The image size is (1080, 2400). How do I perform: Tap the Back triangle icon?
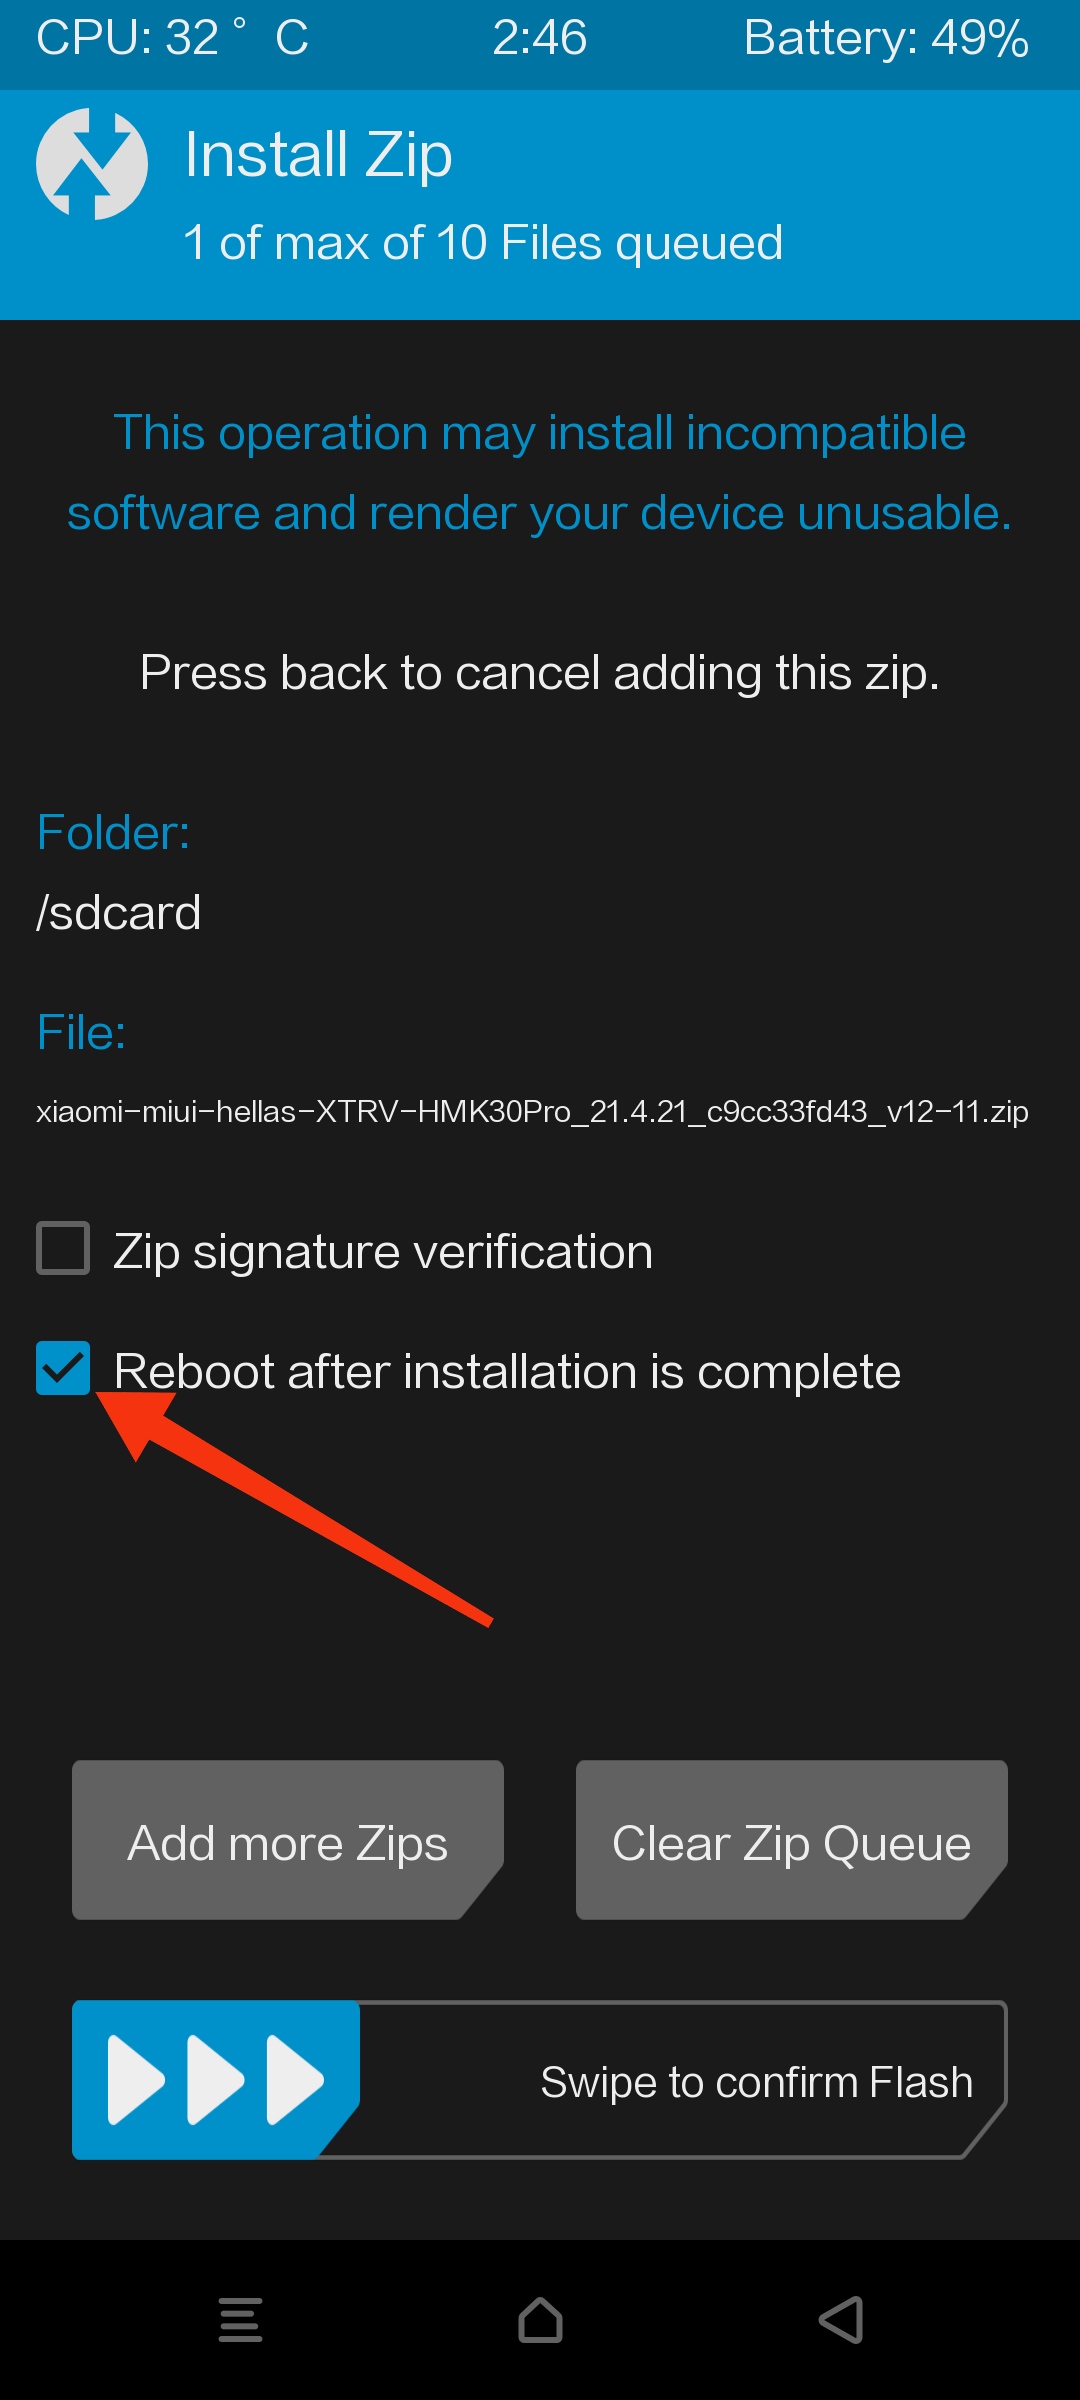coord(841,2320)
